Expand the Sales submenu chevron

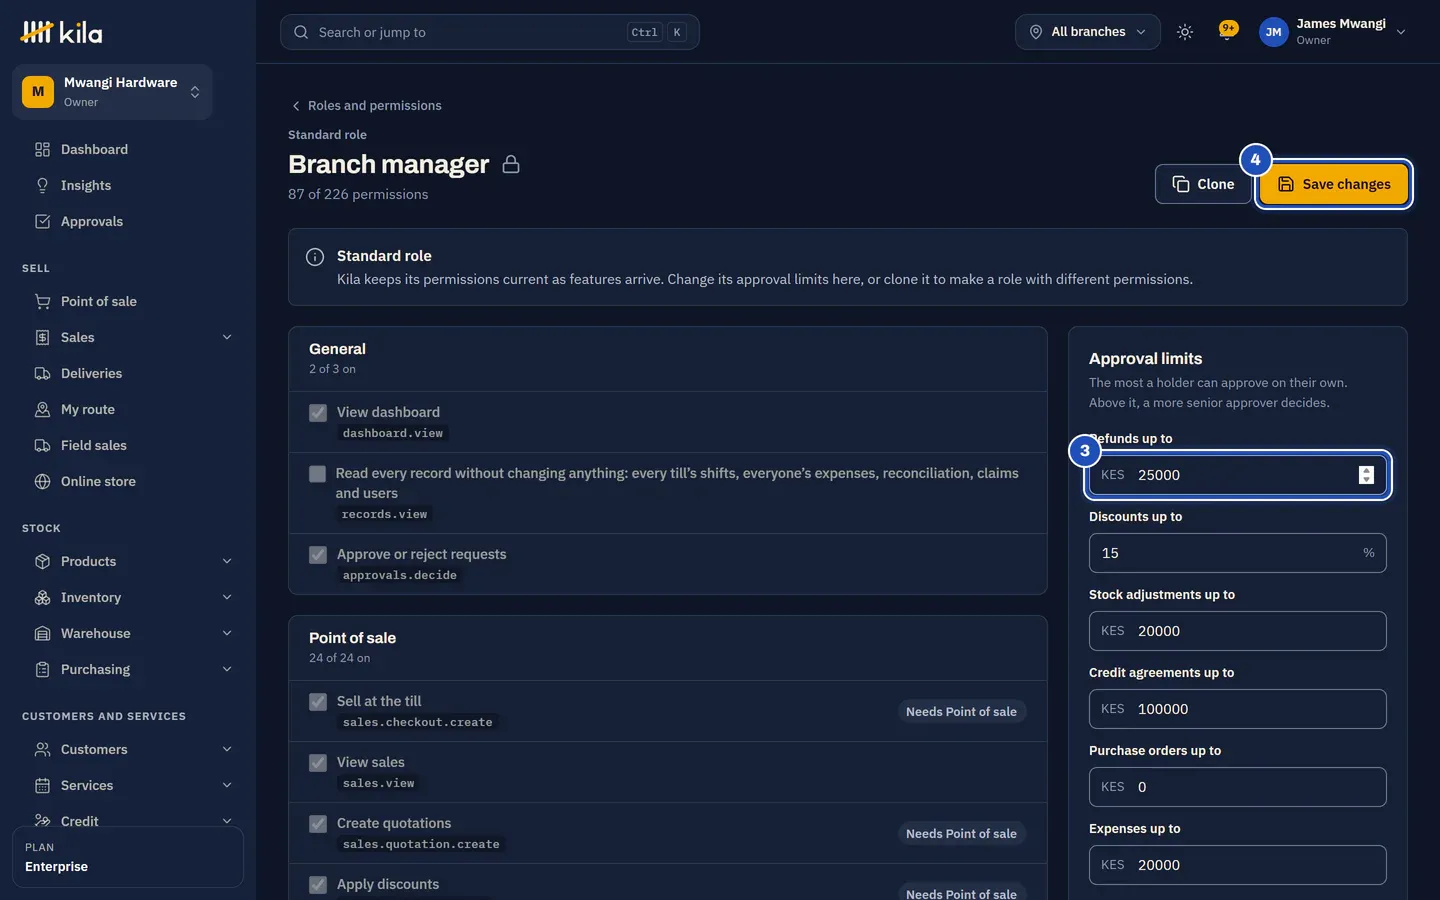point(227,337)
